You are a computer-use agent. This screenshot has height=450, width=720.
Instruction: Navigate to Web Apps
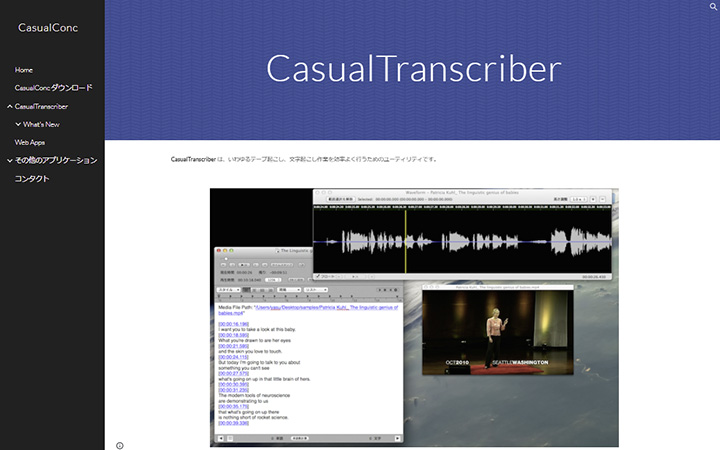coord(30,142)
